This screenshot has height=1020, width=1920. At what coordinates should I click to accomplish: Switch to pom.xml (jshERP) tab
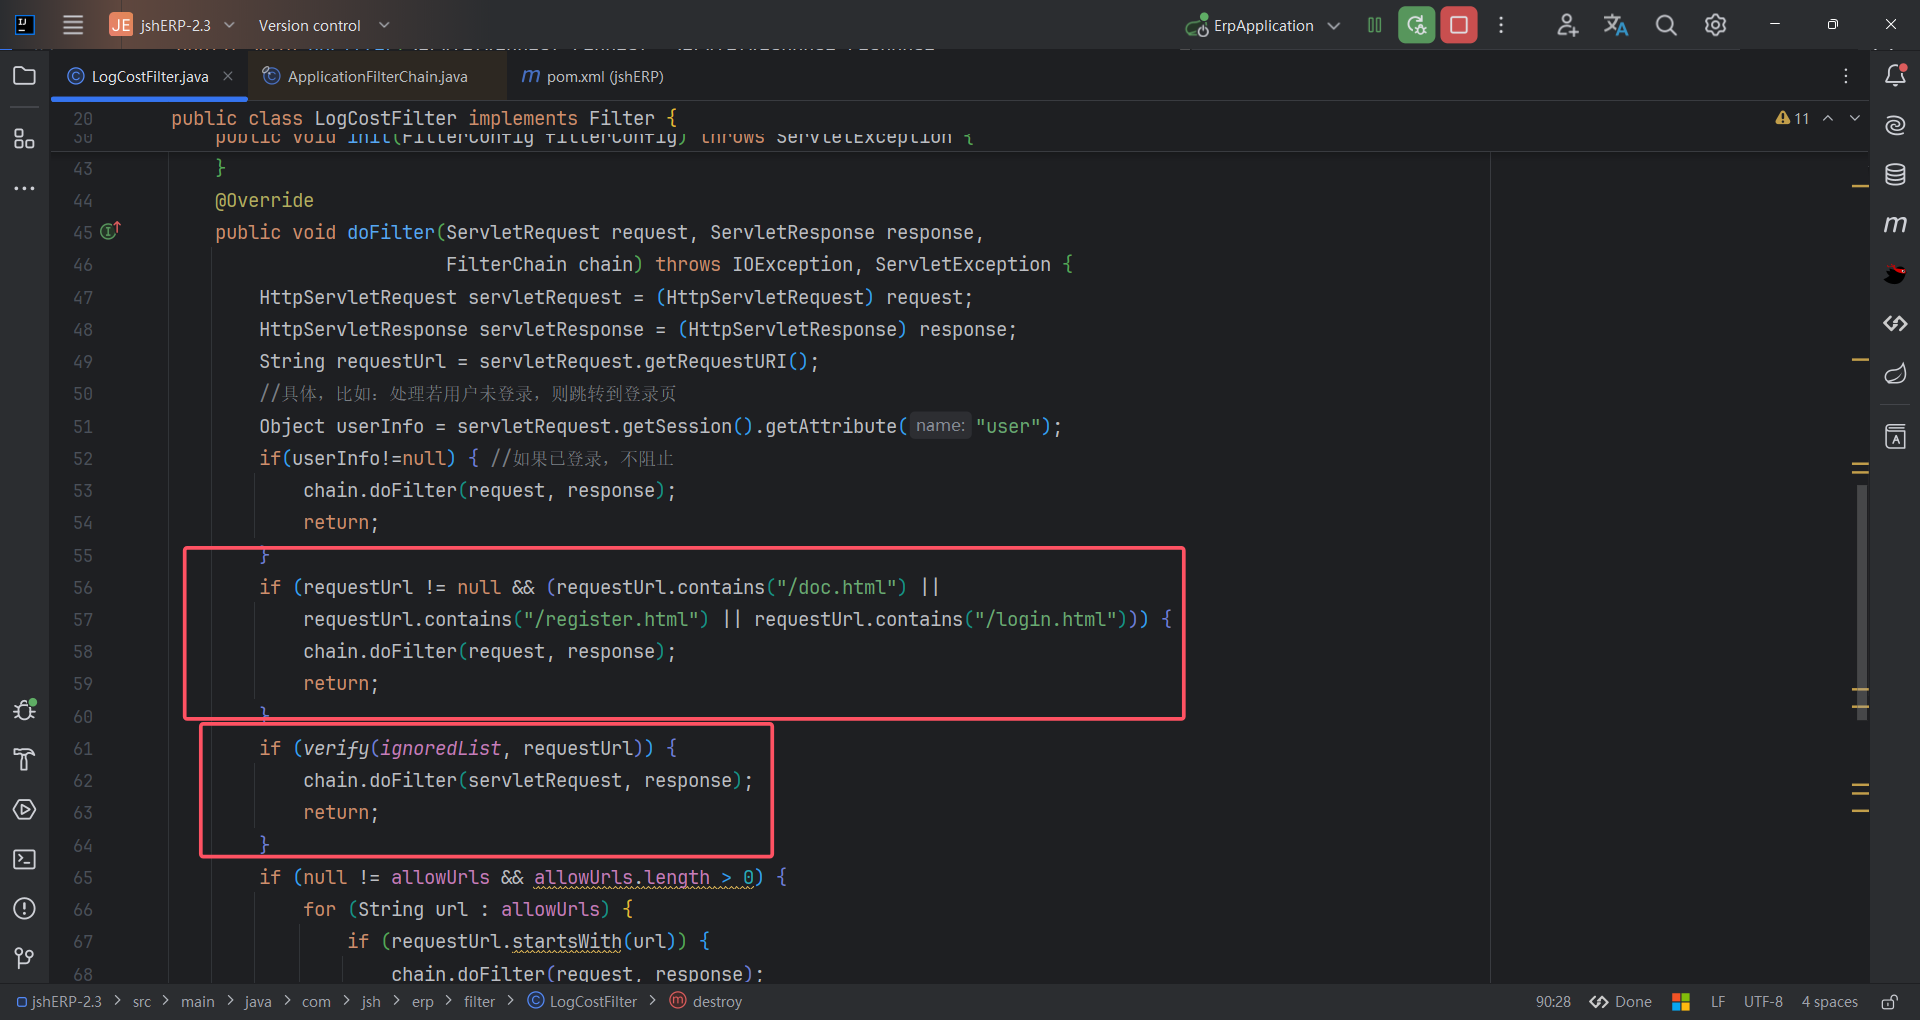coord(592,76)
